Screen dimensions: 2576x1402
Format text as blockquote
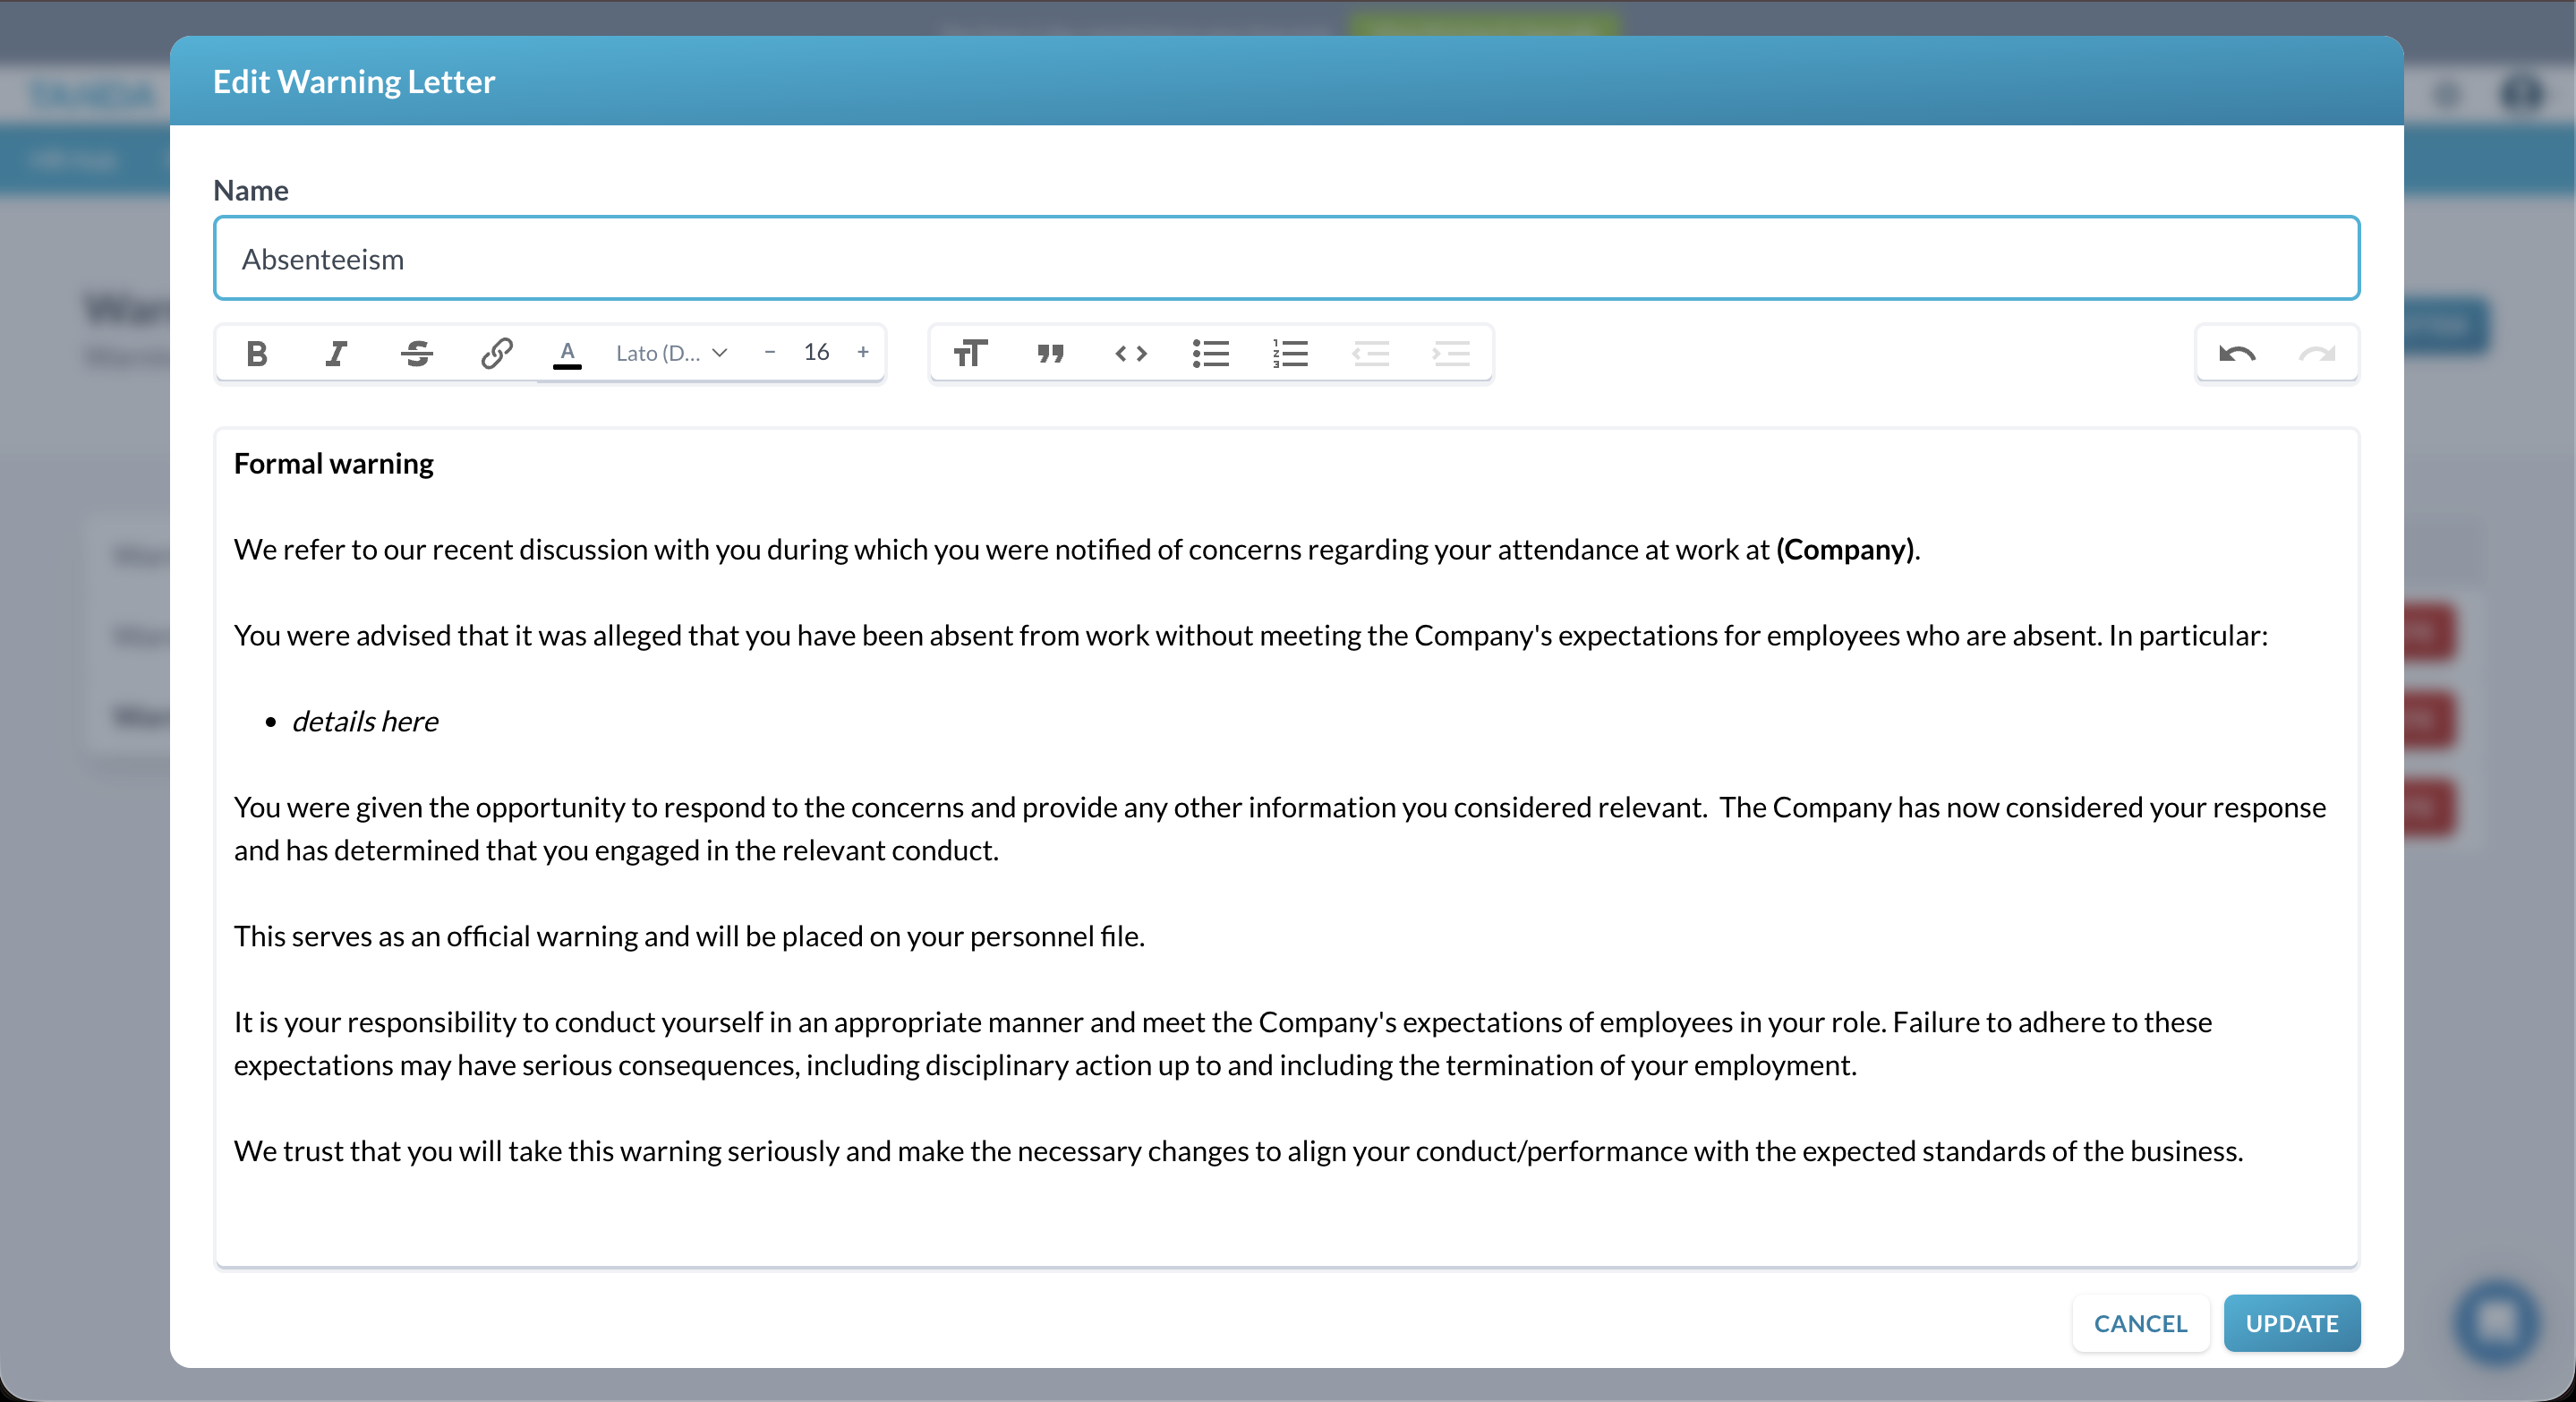(x=1050, y=353)
